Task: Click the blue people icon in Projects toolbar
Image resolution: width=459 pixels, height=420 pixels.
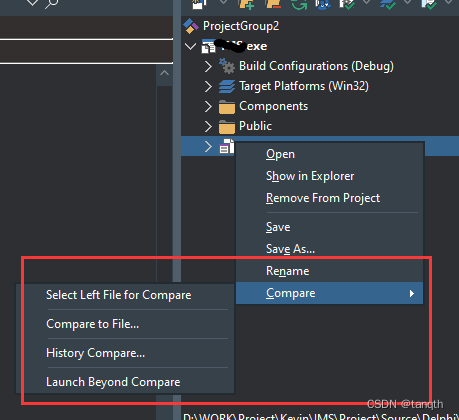Action: 323,4
